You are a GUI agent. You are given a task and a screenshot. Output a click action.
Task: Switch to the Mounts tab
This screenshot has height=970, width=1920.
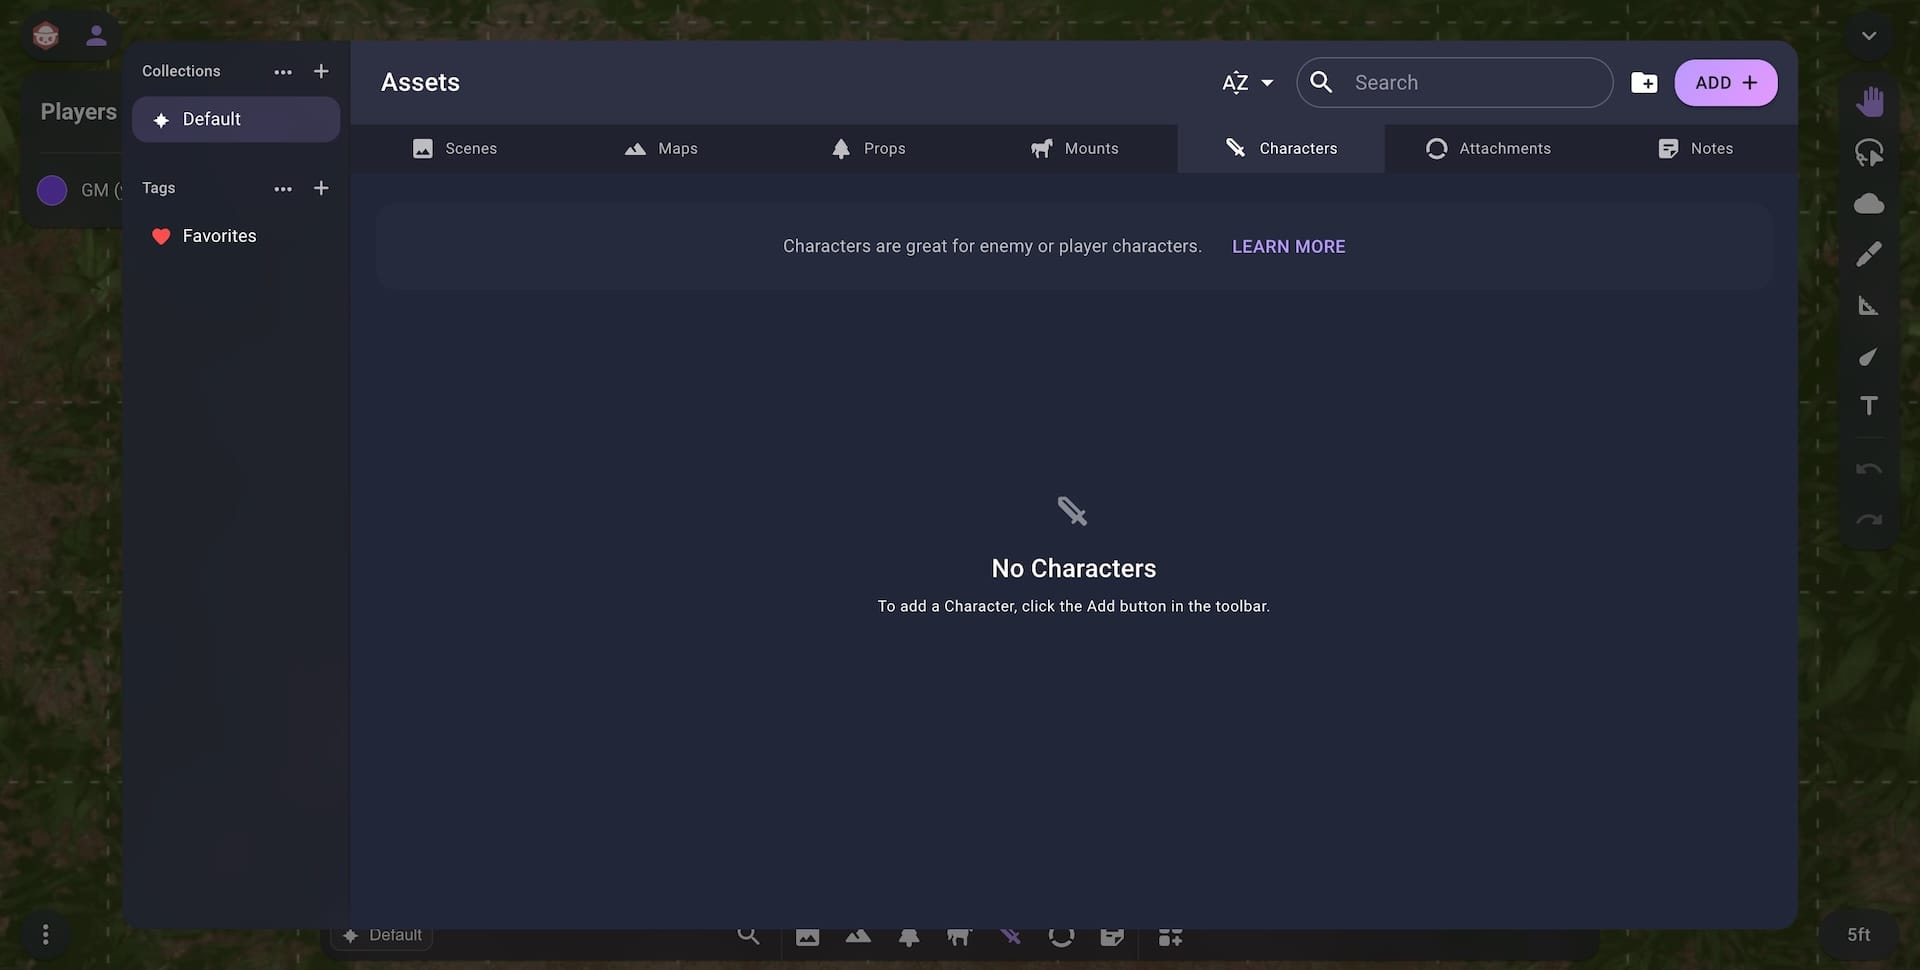(1074, 149)
